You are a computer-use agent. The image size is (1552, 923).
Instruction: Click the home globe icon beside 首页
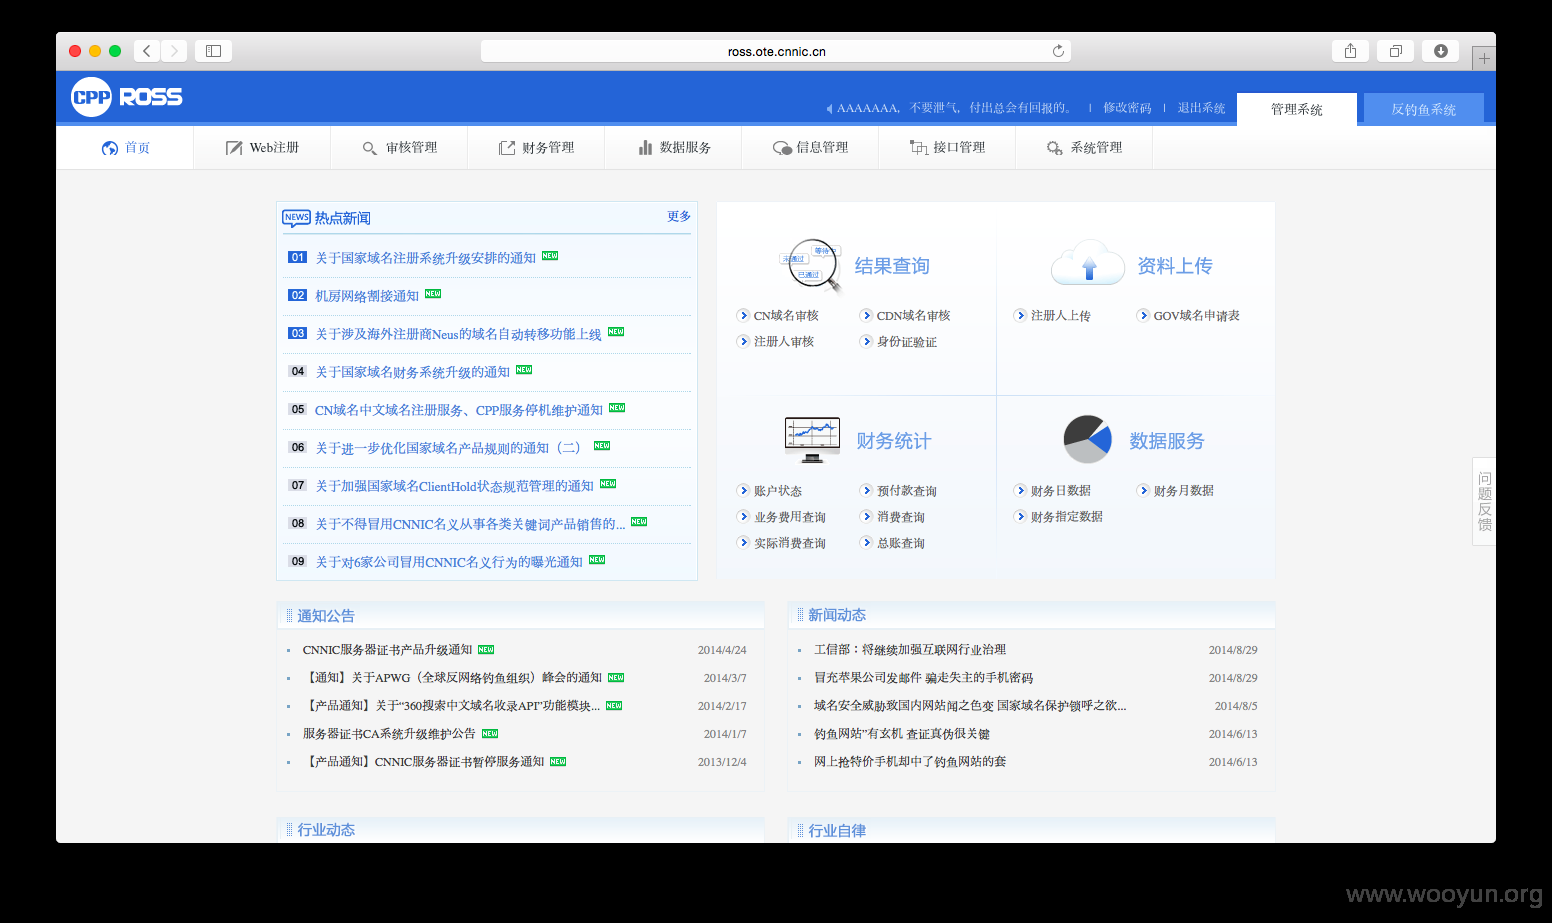(x=110, y=148)
